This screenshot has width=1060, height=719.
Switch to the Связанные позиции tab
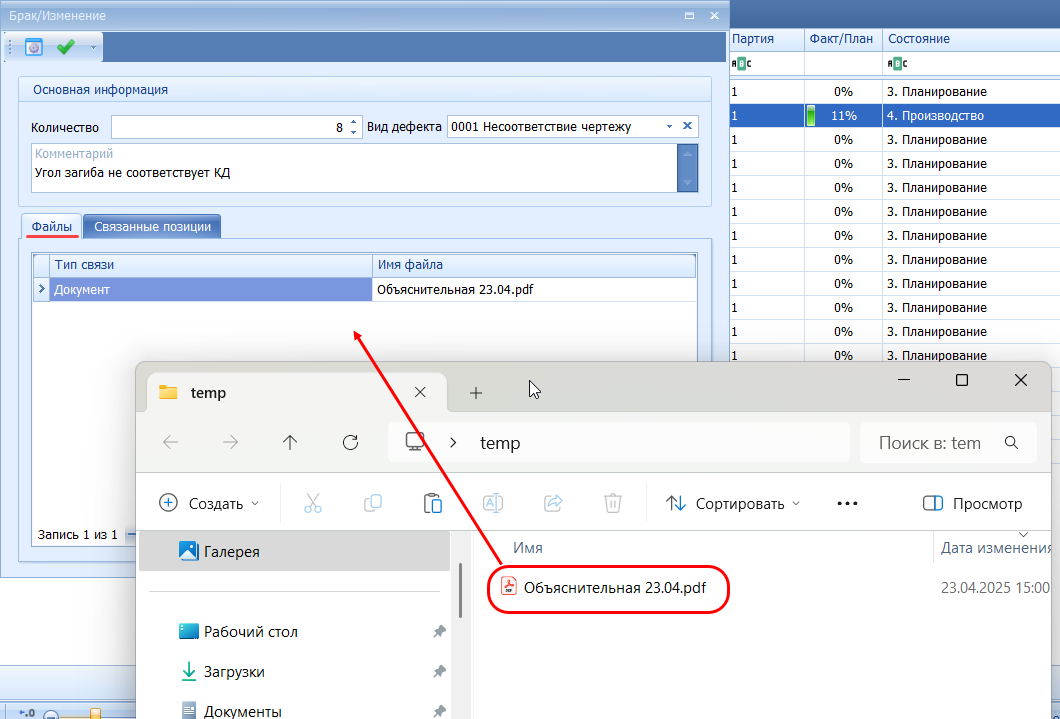152,227
